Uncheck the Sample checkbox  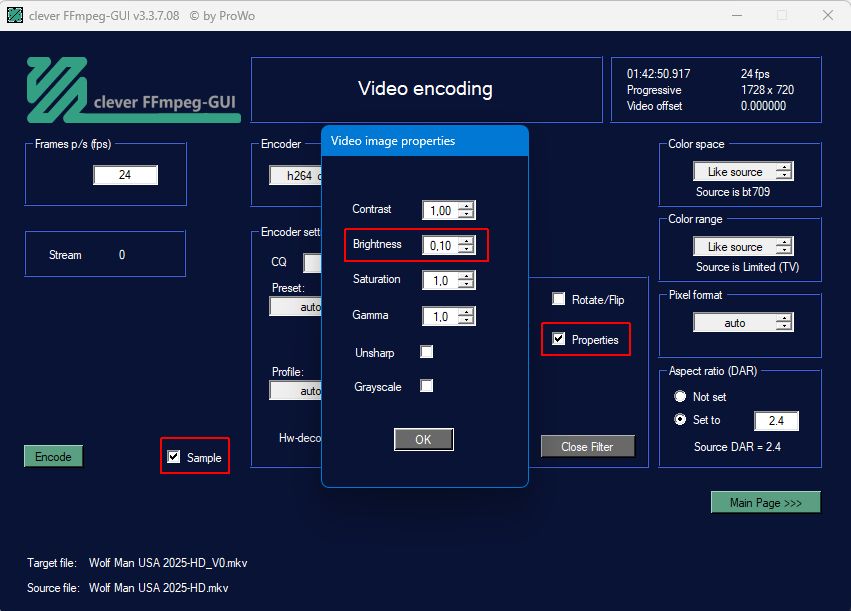point(174,457)
